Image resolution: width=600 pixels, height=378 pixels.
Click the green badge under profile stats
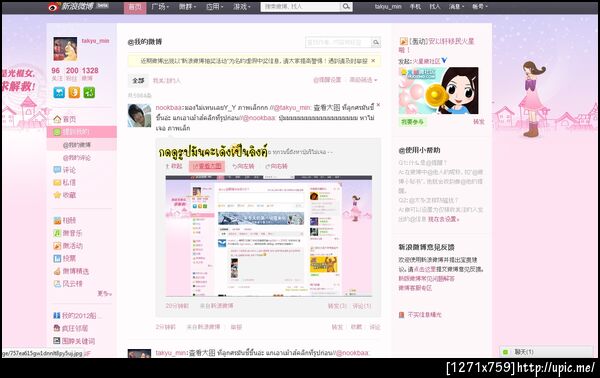(89, 93)
